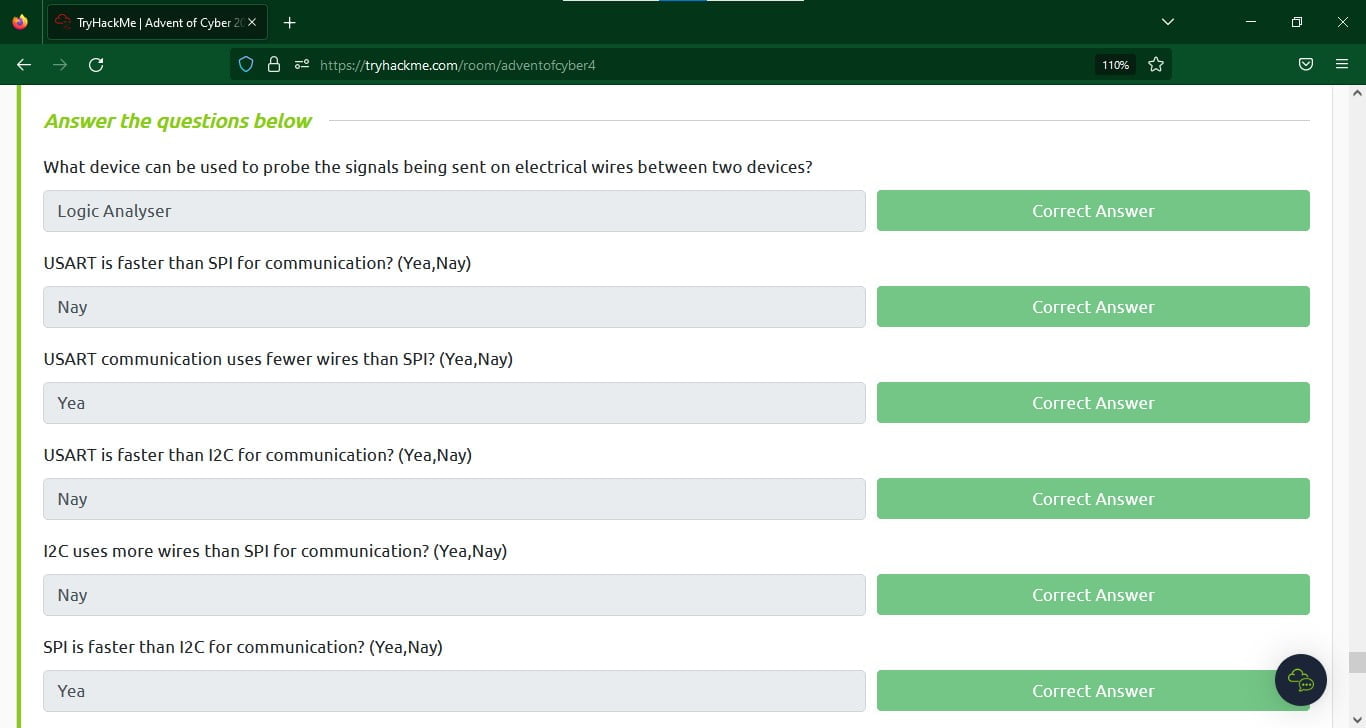1366x728 pixels.
Task: Click the vertical scrollbar thumb
Action: point(1357,662)
